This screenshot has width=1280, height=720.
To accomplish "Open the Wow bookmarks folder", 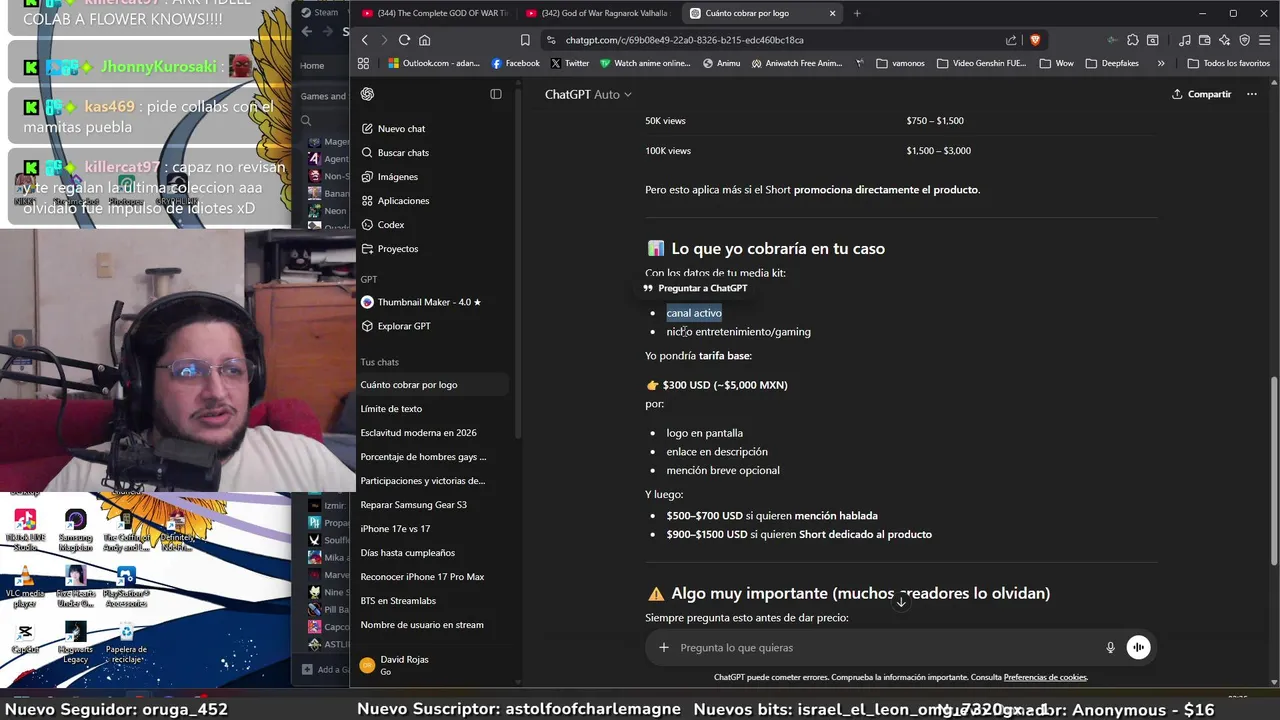I will click(x=1057, y=63).
